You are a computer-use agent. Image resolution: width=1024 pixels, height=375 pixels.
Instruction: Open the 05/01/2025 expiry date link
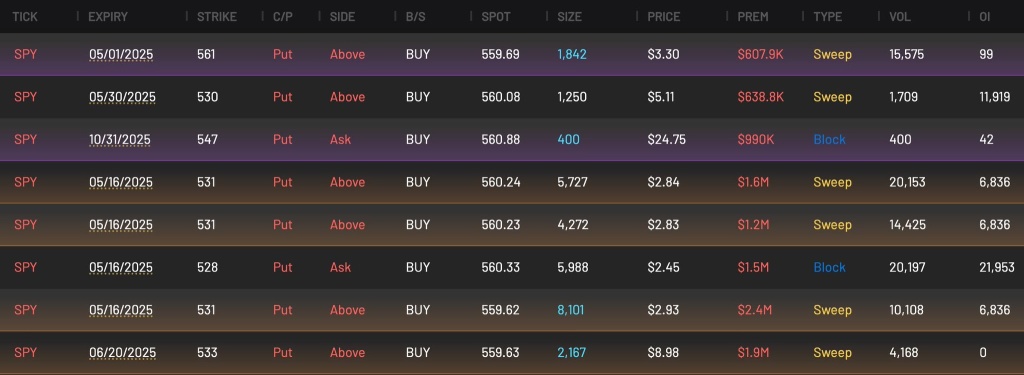pos(121,55)
